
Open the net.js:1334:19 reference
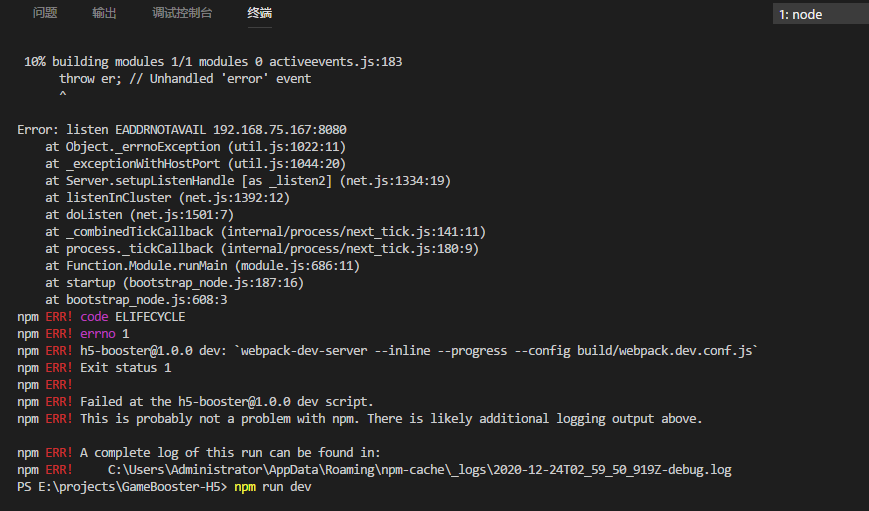click(x=398, y=181)
